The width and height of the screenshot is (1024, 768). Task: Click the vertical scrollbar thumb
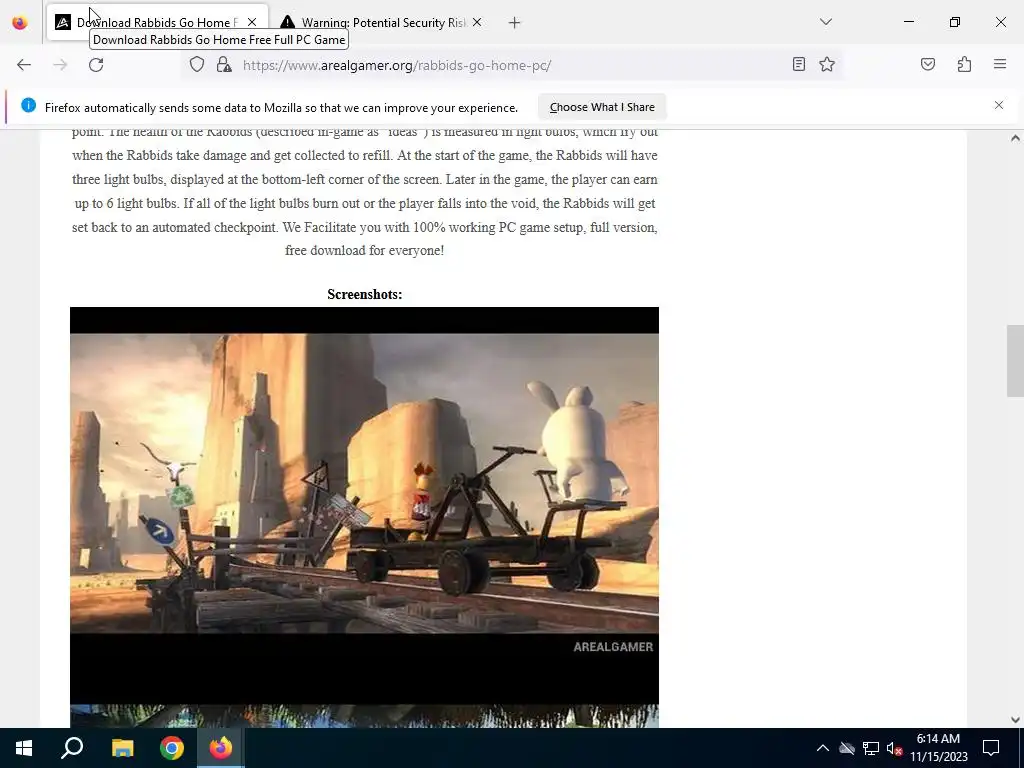point(1015,360)
